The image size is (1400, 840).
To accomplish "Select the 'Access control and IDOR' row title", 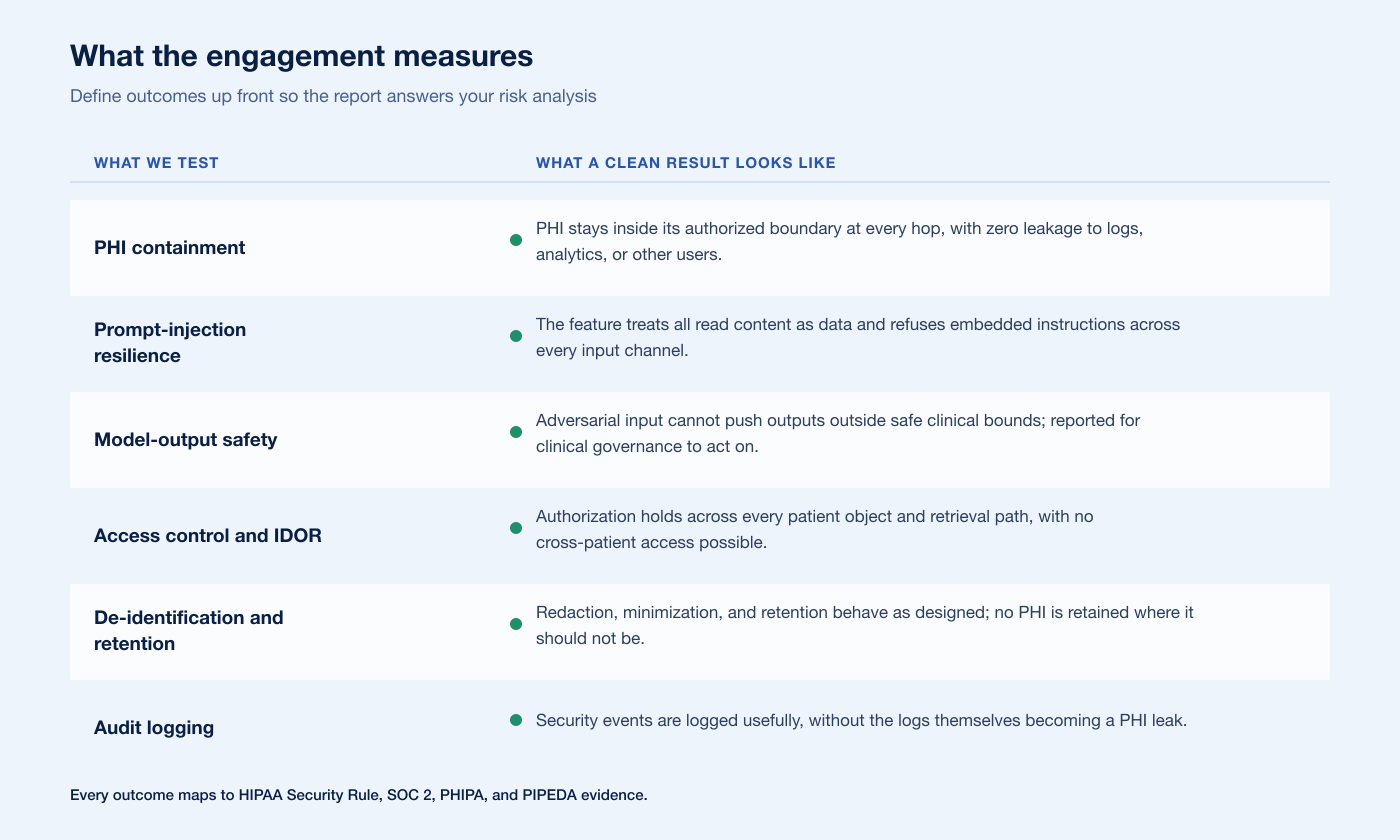I will 208,536.
